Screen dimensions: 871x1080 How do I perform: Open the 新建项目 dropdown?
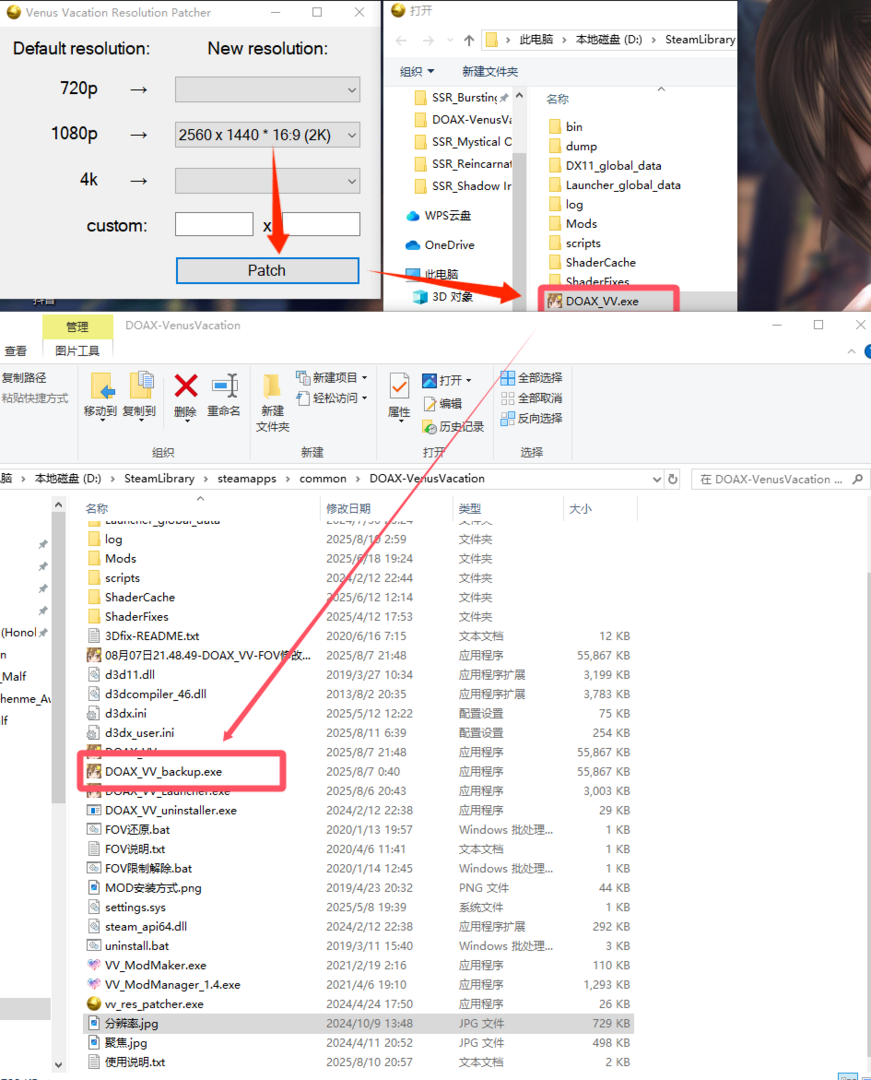coord(332,377)
